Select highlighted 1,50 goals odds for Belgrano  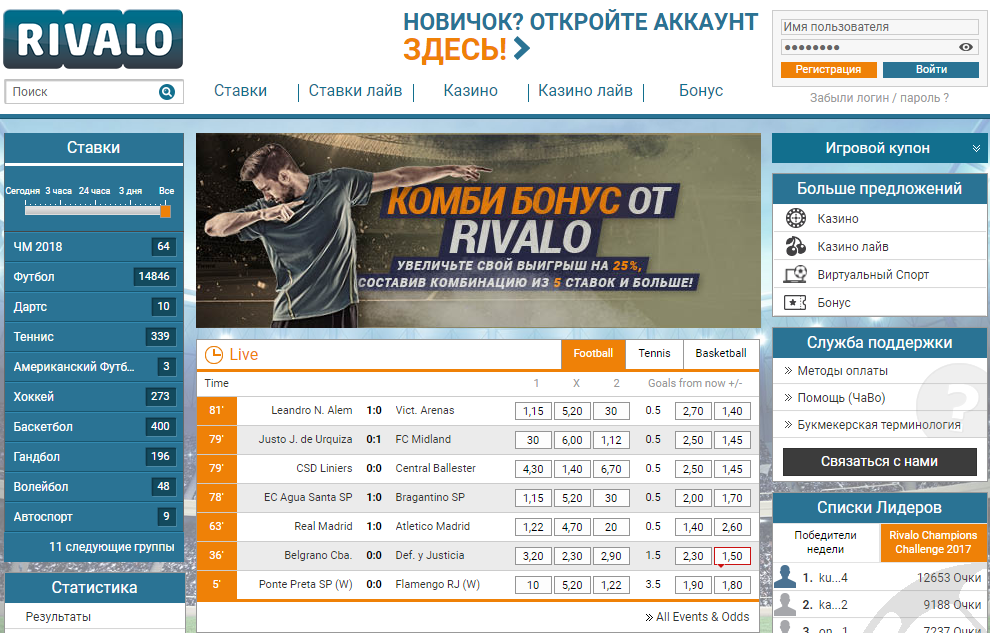pos(732,556)
